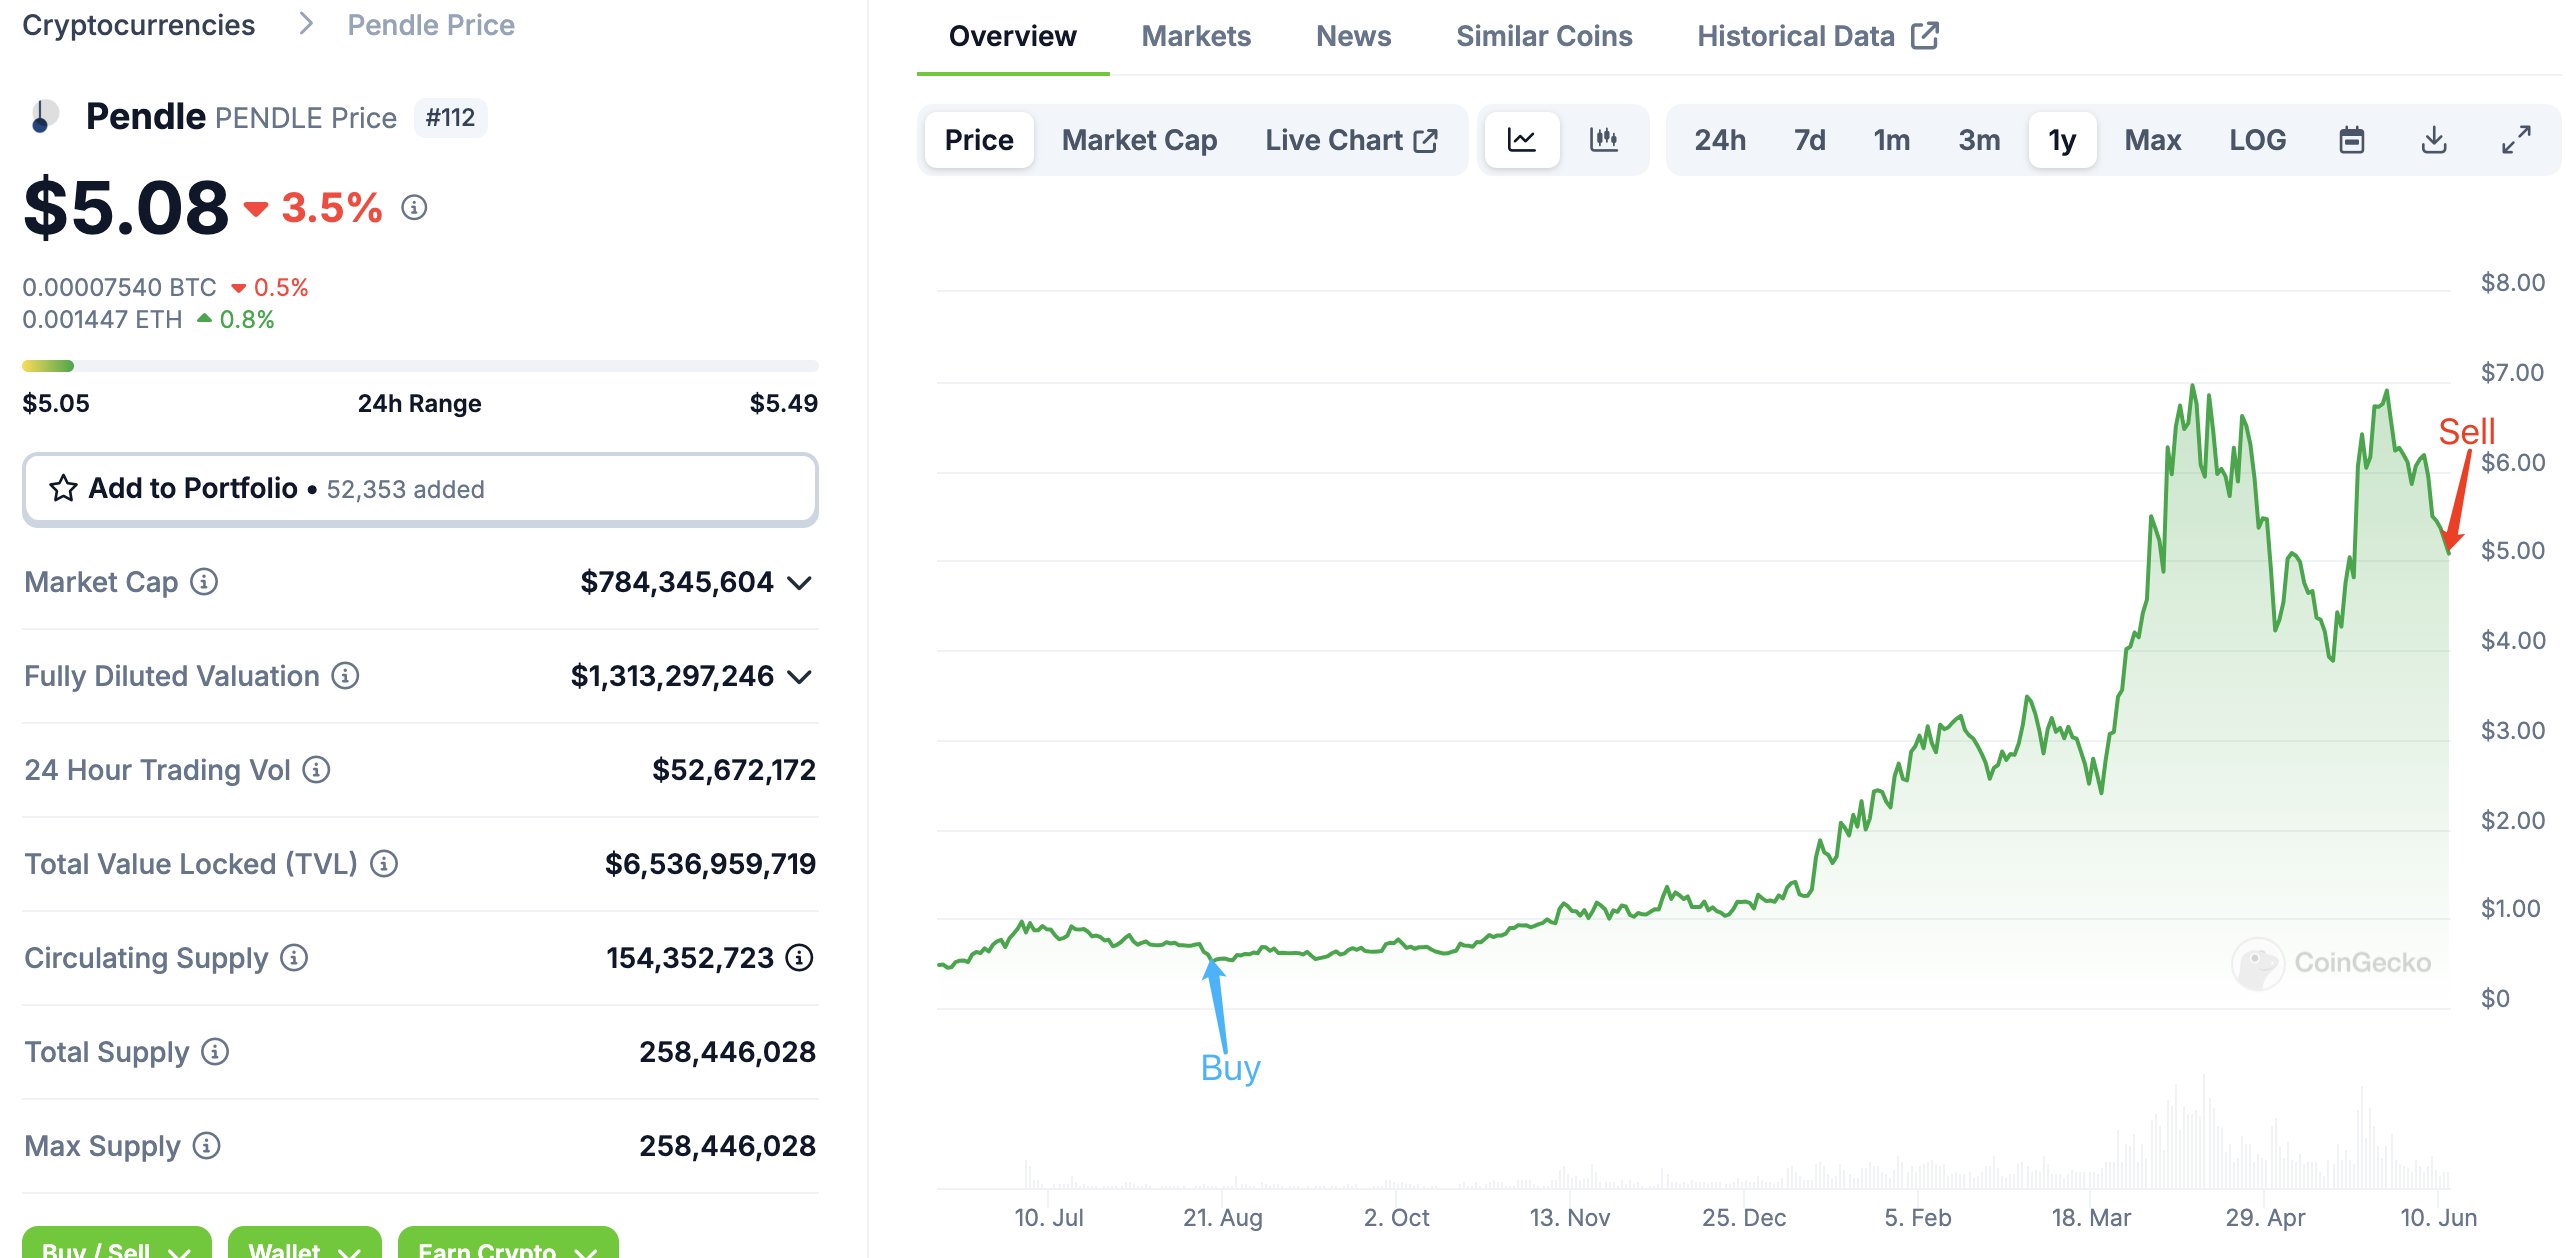
Task: Set chart range to 1m
Action: point(1891,140)
